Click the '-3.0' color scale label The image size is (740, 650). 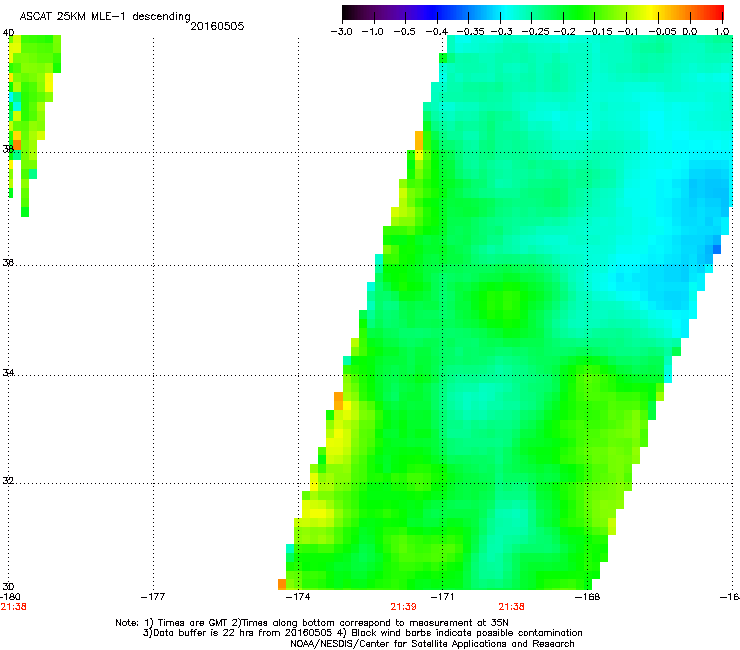(x=341, y=32)
